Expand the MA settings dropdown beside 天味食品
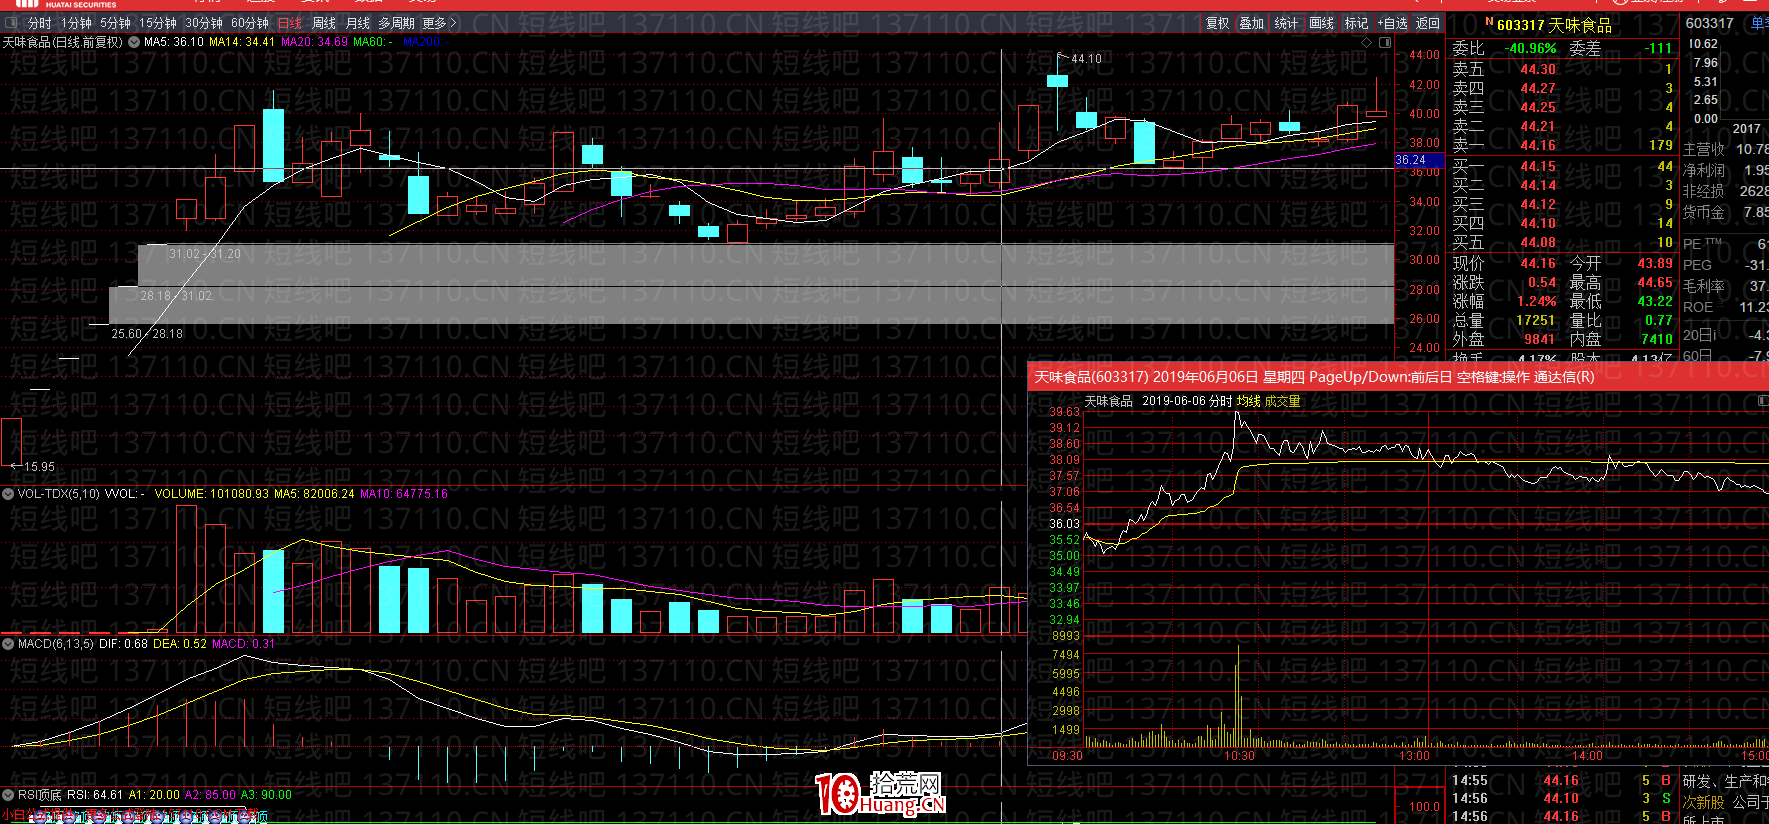The image size is (1769, 824). tap(133, 42)
